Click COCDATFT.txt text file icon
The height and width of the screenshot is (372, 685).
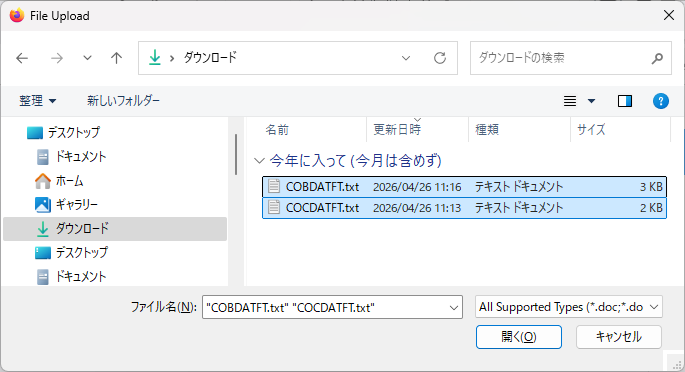(x=274, y=207)
